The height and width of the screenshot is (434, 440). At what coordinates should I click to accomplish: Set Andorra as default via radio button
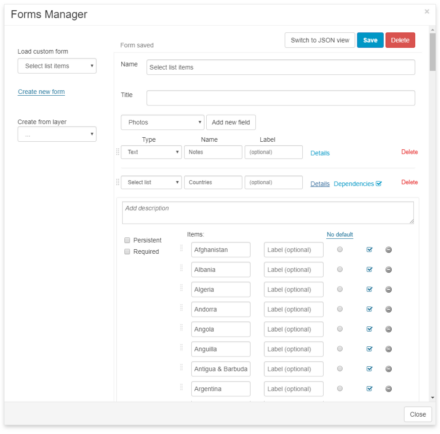tap(340, 309)
